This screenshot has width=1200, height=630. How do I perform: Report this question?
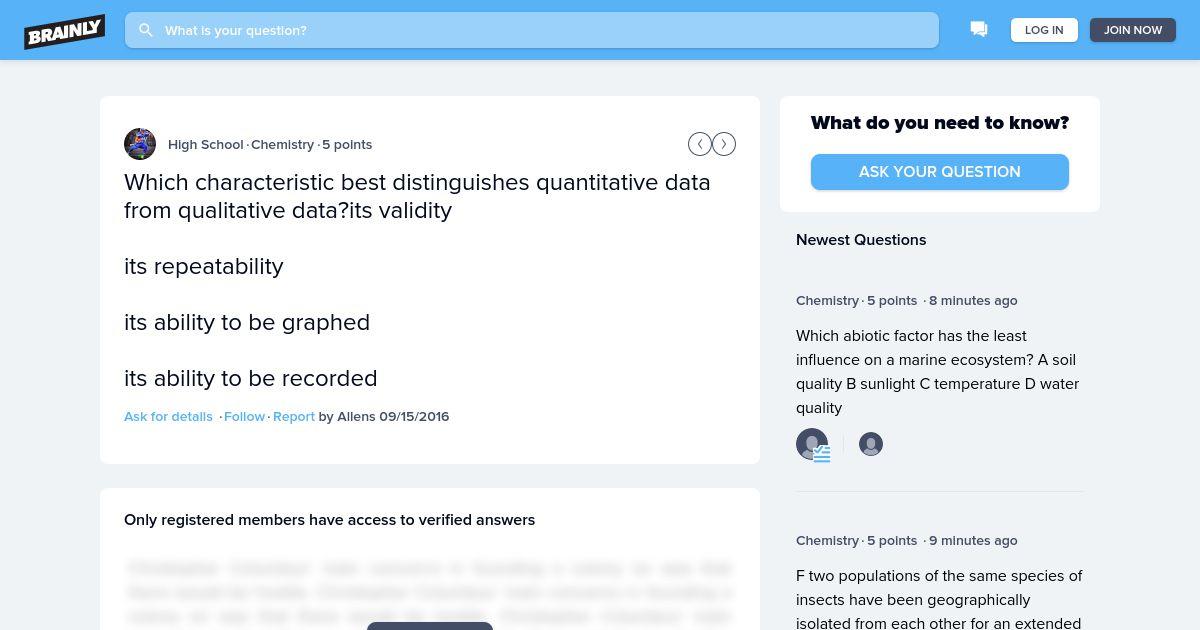294,416
